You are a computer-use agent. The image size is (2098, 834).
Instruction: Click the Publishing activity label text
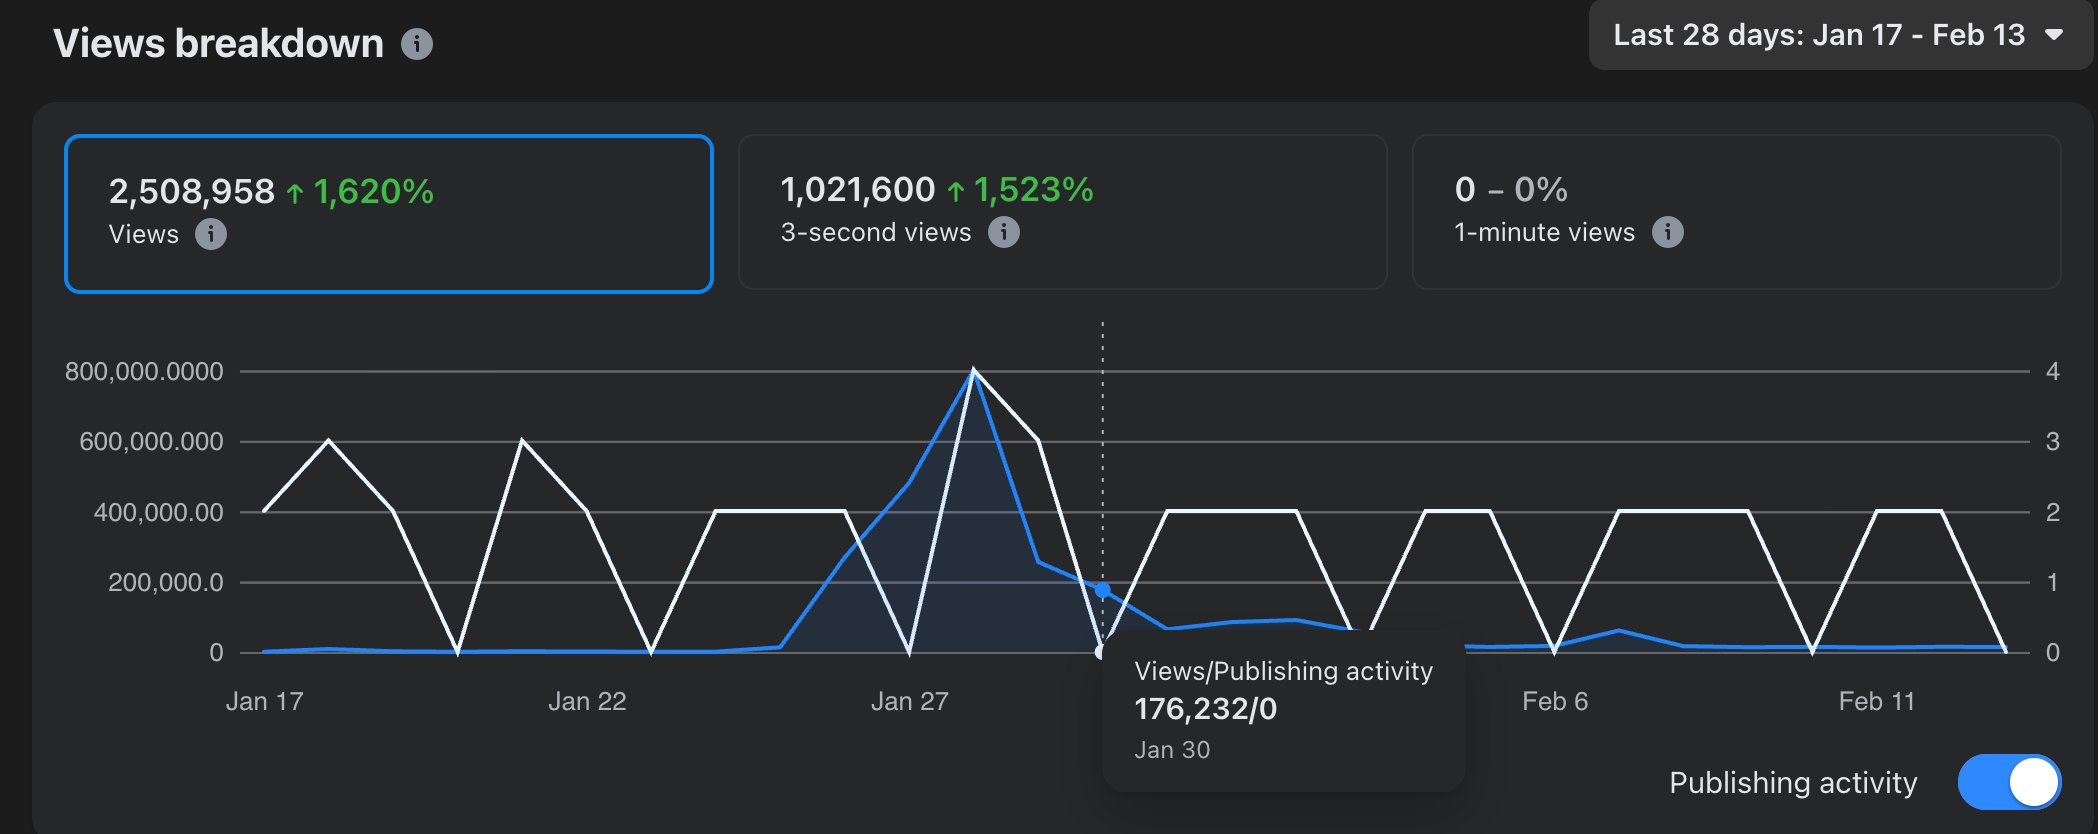[1793, 782]
